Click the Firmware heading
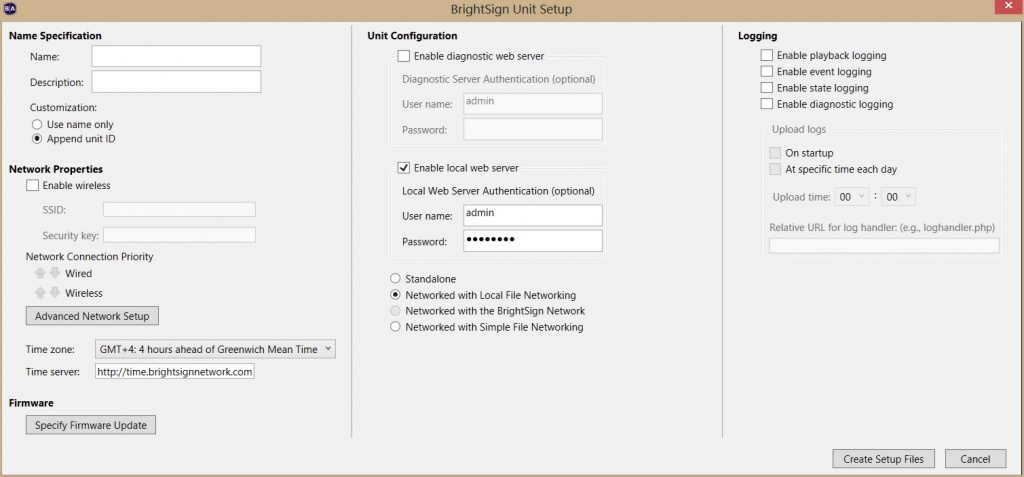The image size is (1024, 477). 31,403
